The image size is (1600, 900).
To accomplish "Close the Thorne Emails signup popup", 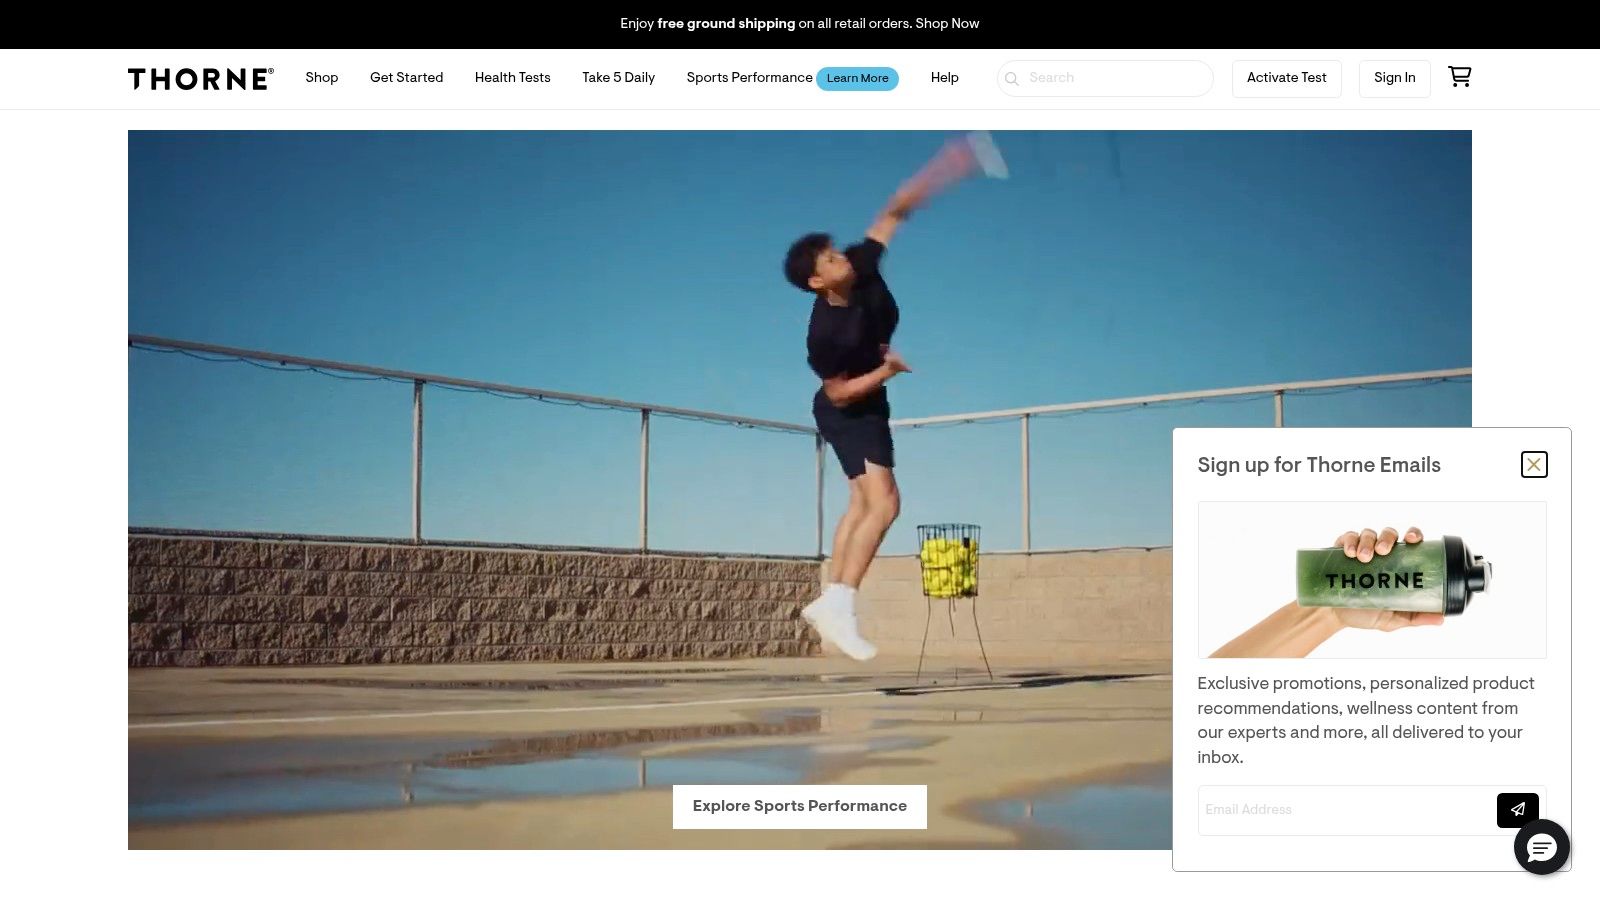I will 1533,465.
